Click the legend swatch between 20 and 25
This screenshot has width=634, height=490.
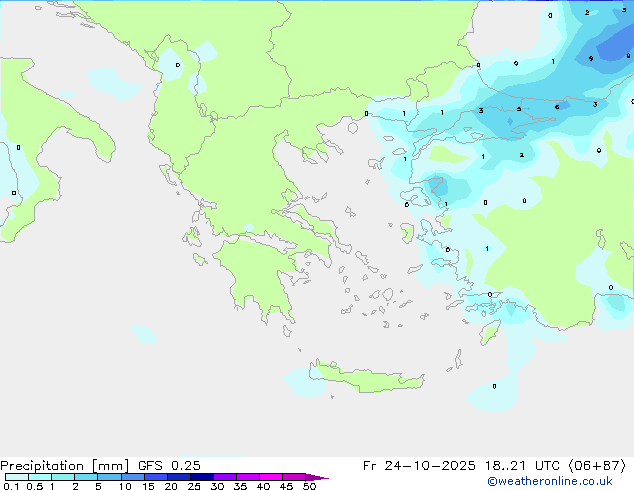coord(179,477)
